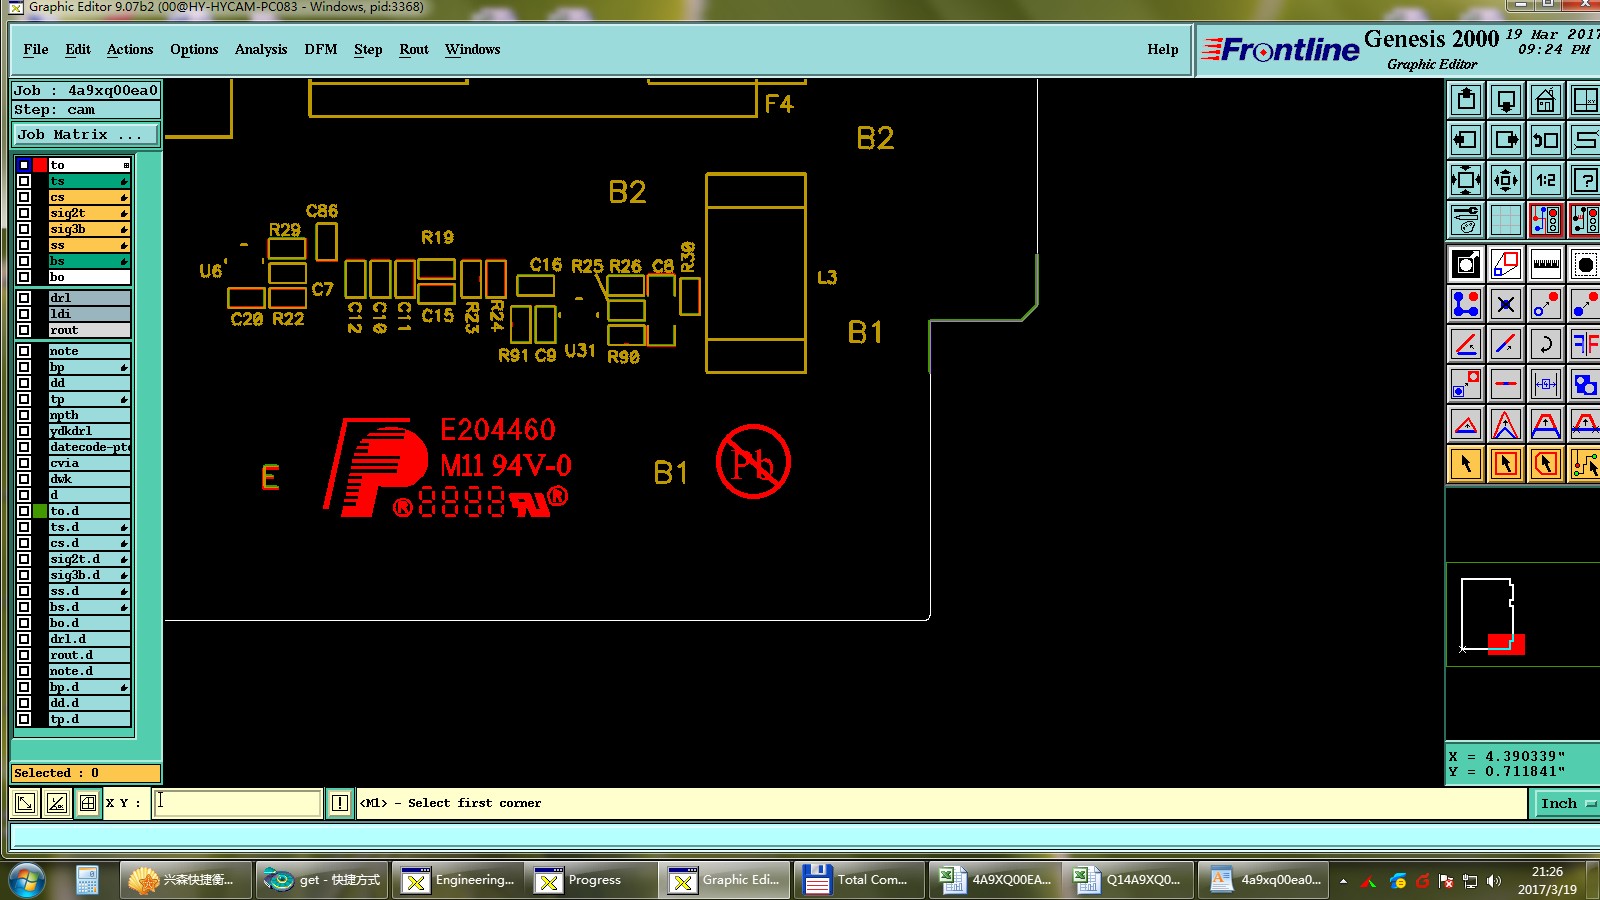Click the pan down view icon
Screen dimensions: 1600x900
1506,100
